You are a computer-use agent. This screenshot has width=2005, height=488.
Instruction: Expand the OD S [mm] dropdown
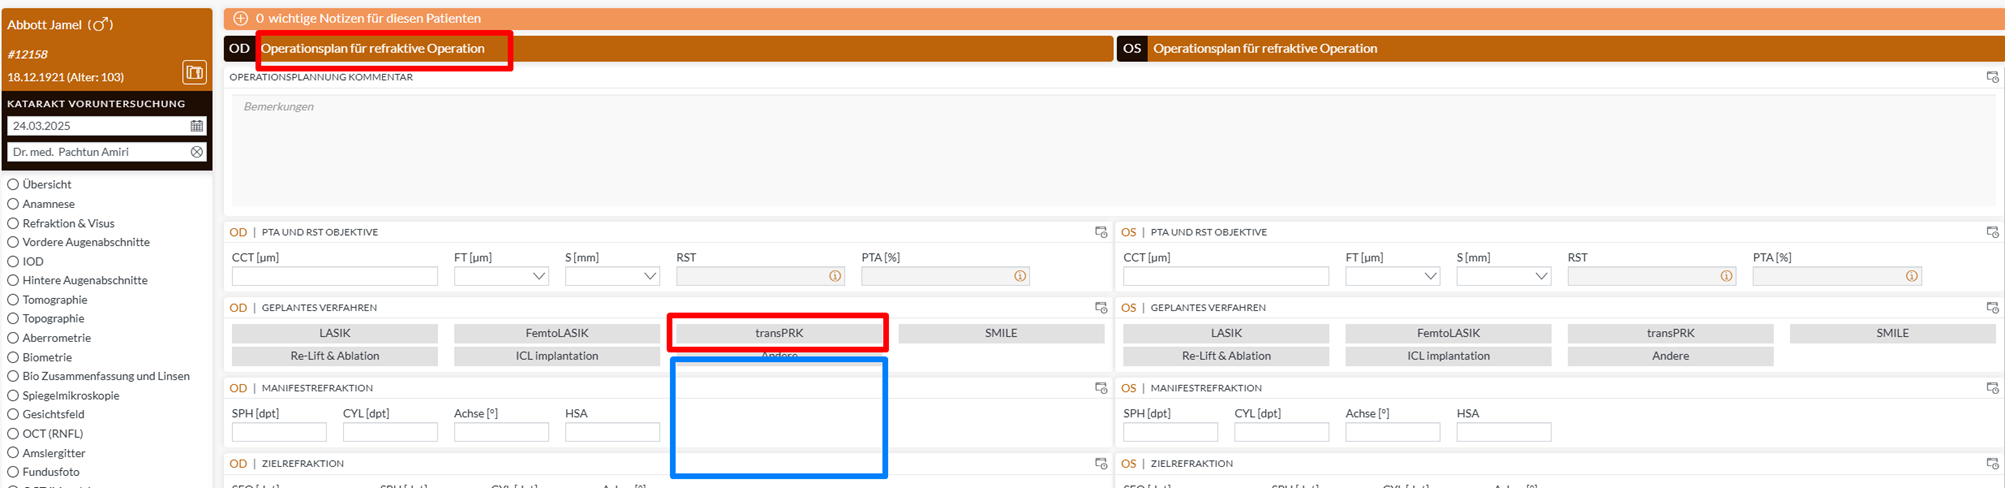(x=650, y=276)
